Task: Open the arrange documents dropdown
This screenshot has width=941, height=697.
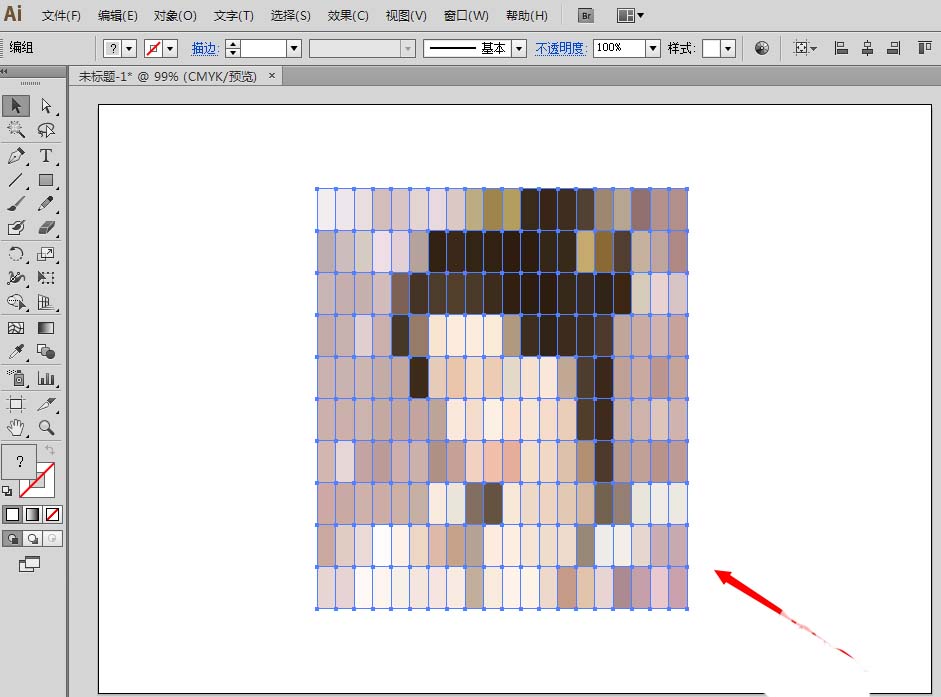Action: pyautogui.click(x=630, y=16)
